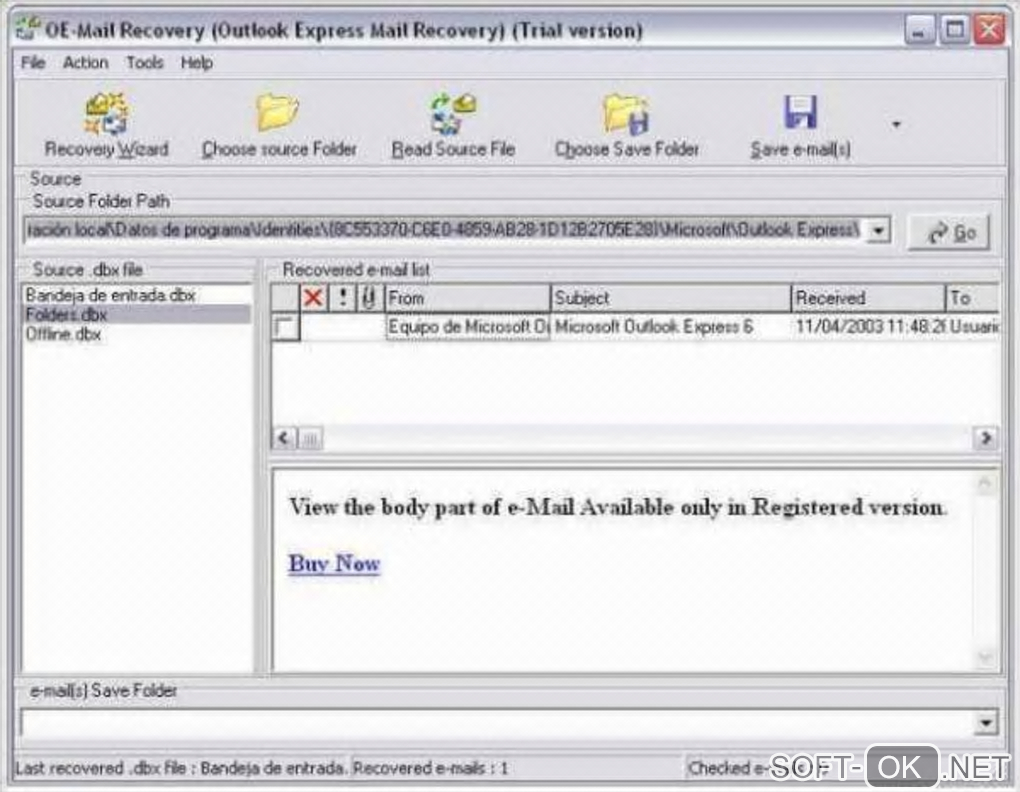Image resolution: width=1020 pixels, height=792 pixels.
Task: Open the Tools menu
Action: (144, 62)
